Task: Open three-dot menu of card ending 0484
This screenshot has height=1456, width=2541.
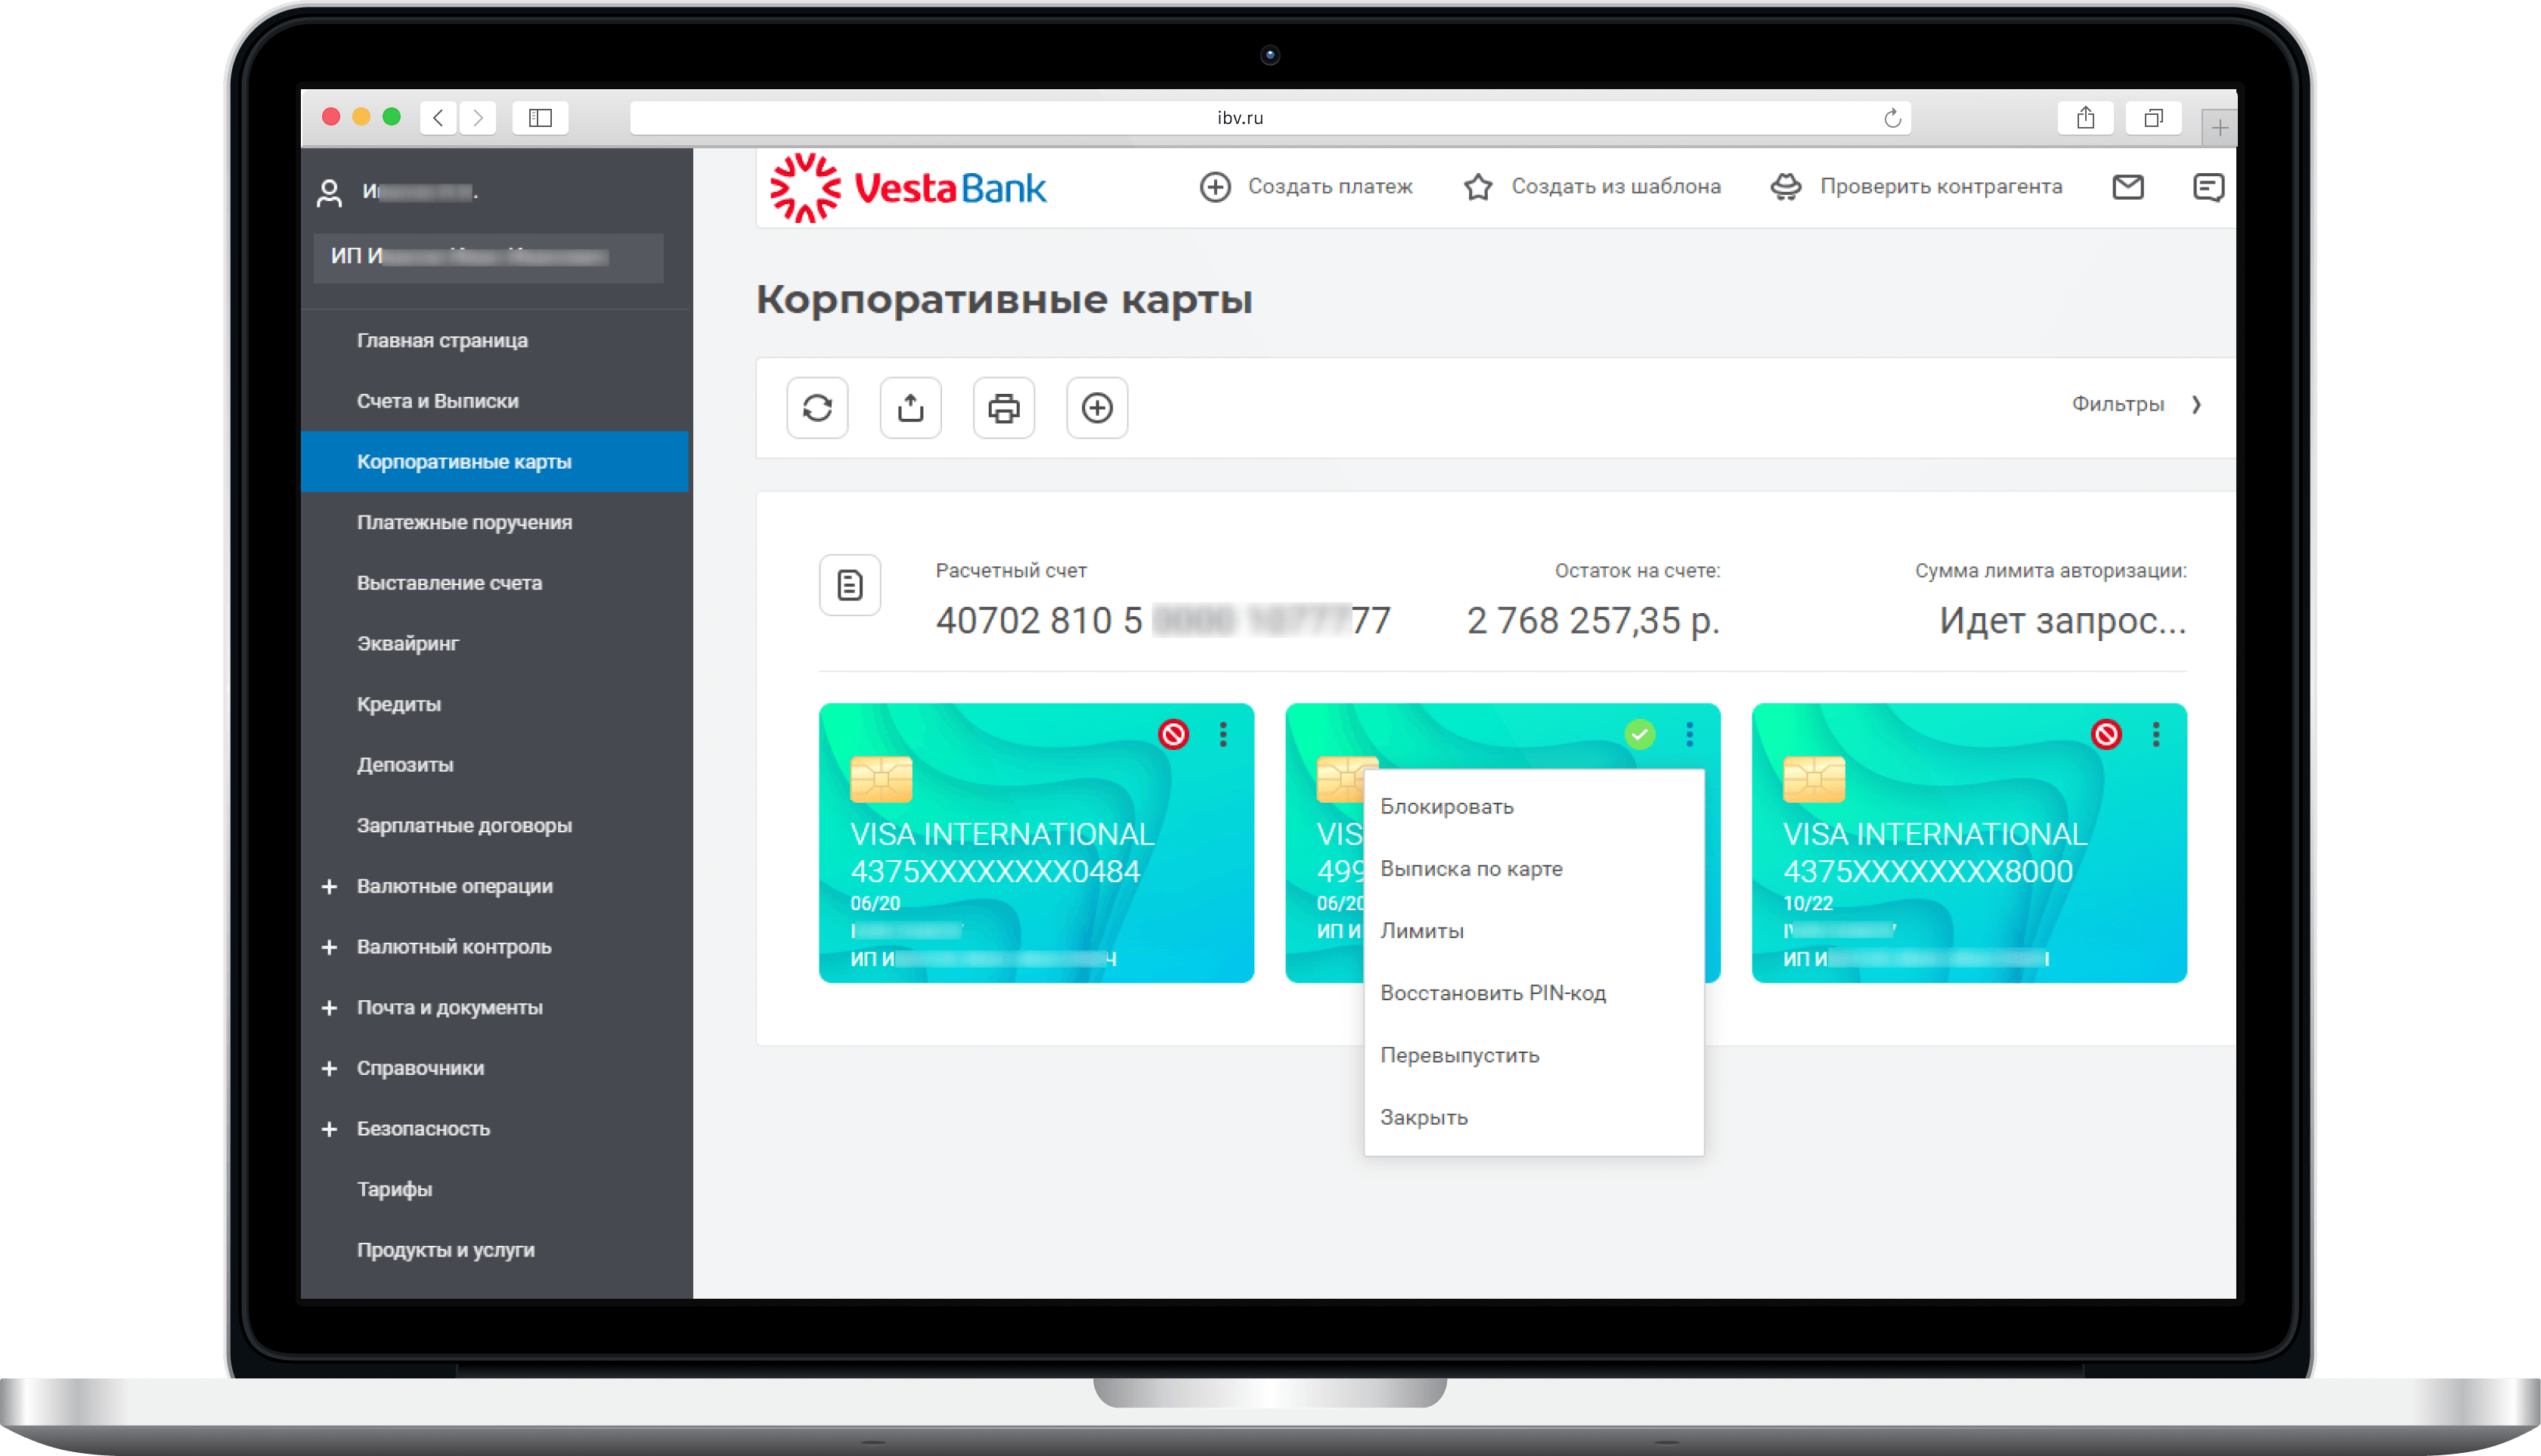Action: [x=1223, y=735]
